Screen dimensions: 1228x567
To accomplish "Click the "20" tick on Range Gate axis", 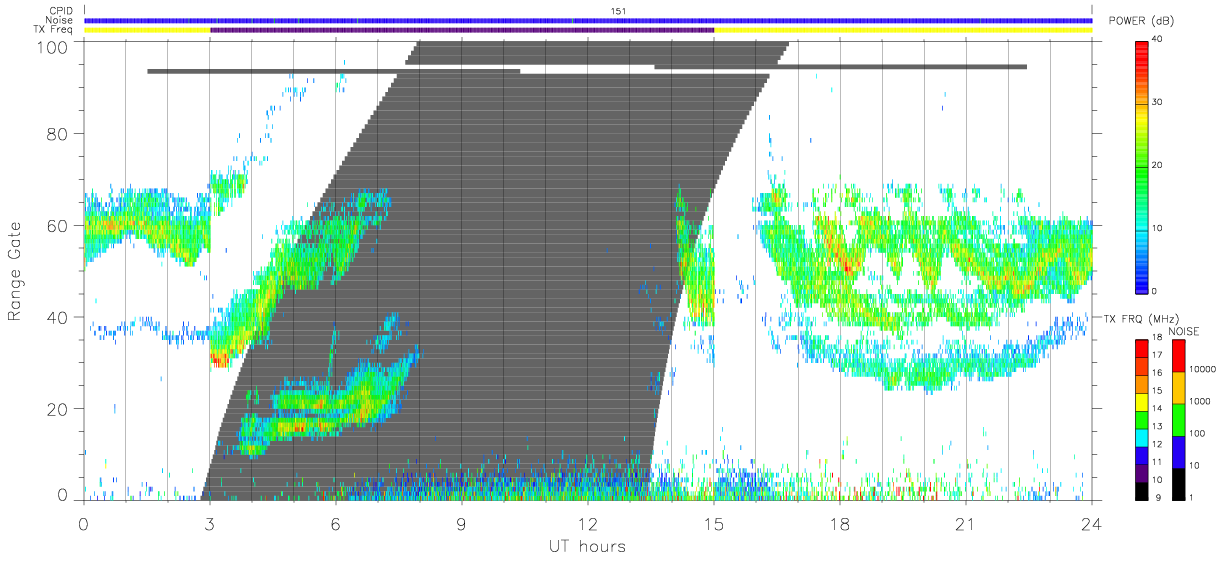I will pos(58,409).
